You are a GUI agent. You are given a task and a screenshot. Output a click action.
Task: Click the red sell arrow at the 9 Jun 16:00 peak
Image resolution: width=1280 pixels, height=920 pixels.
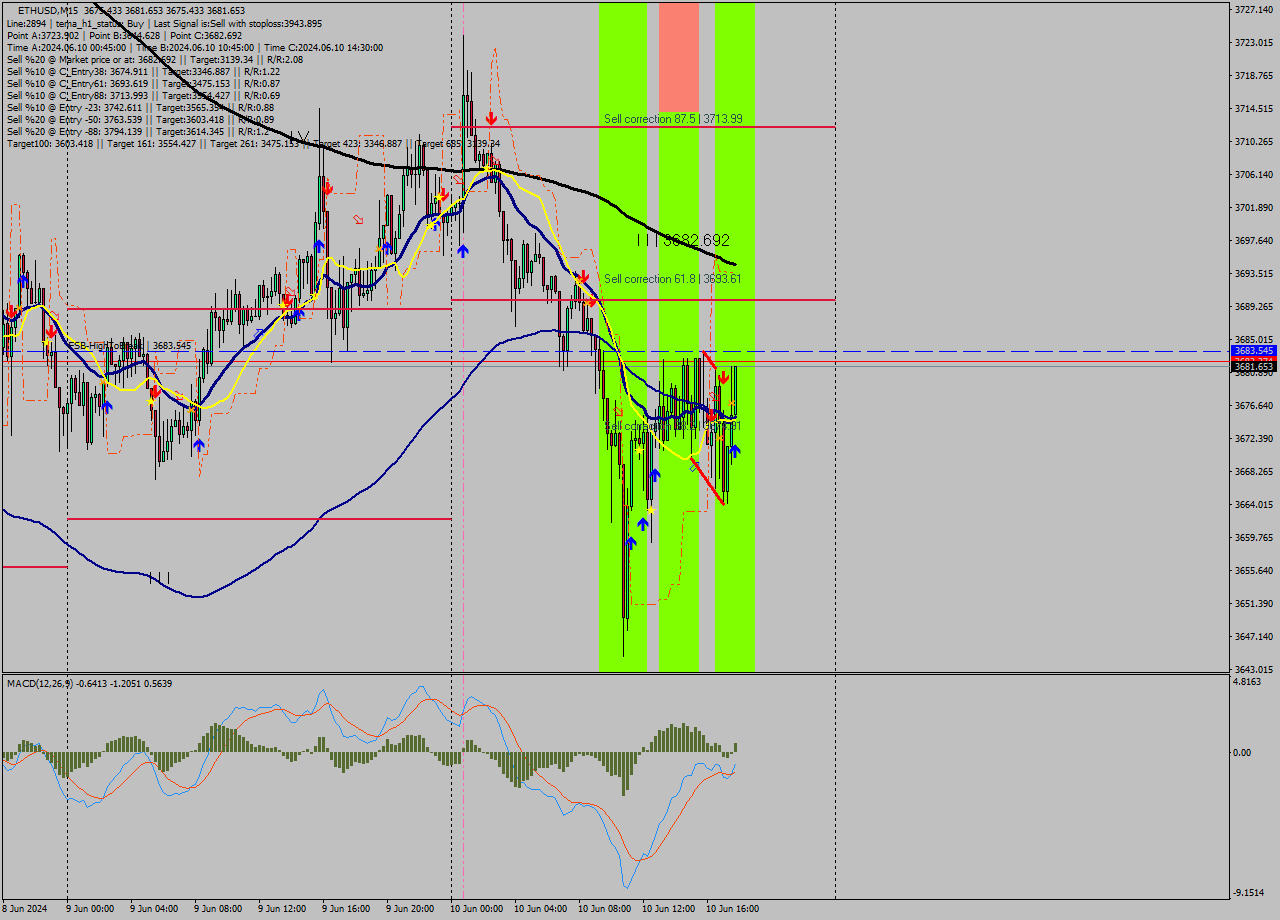[x=327, y=187]
